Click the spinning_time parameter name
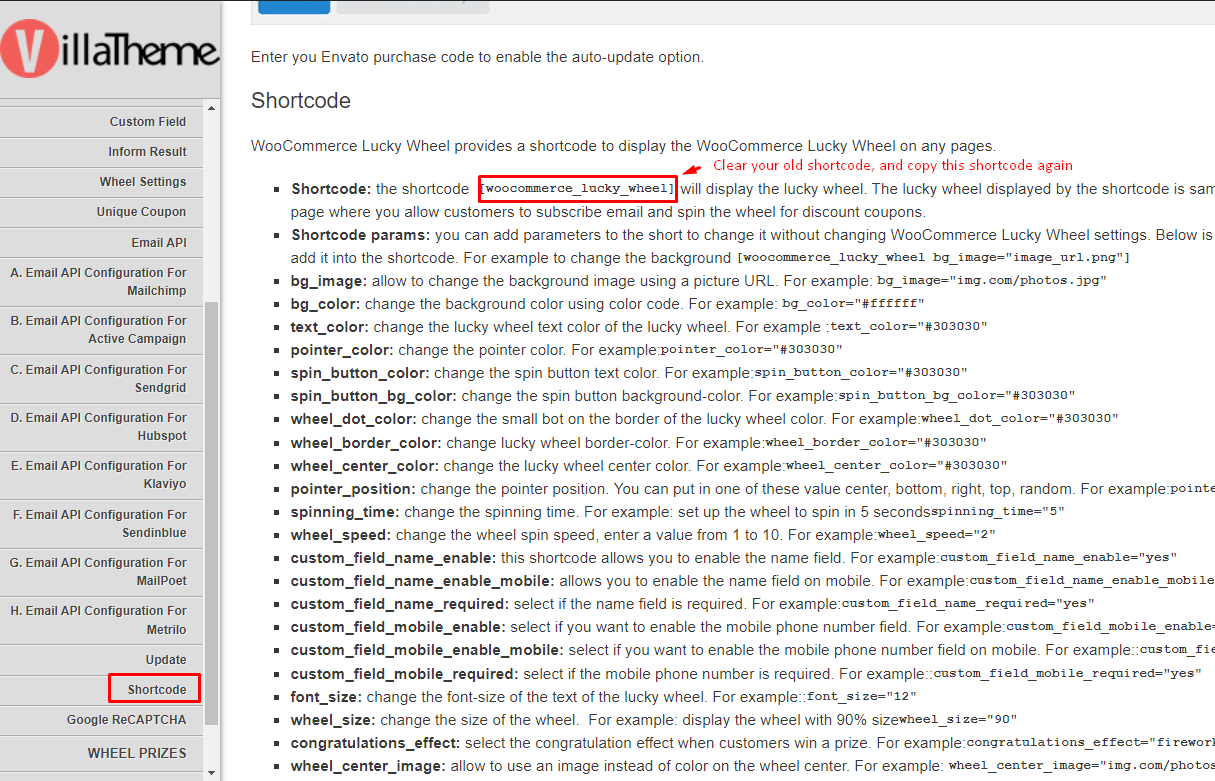Screen dimensions: 1215x781 click(343, 511)
